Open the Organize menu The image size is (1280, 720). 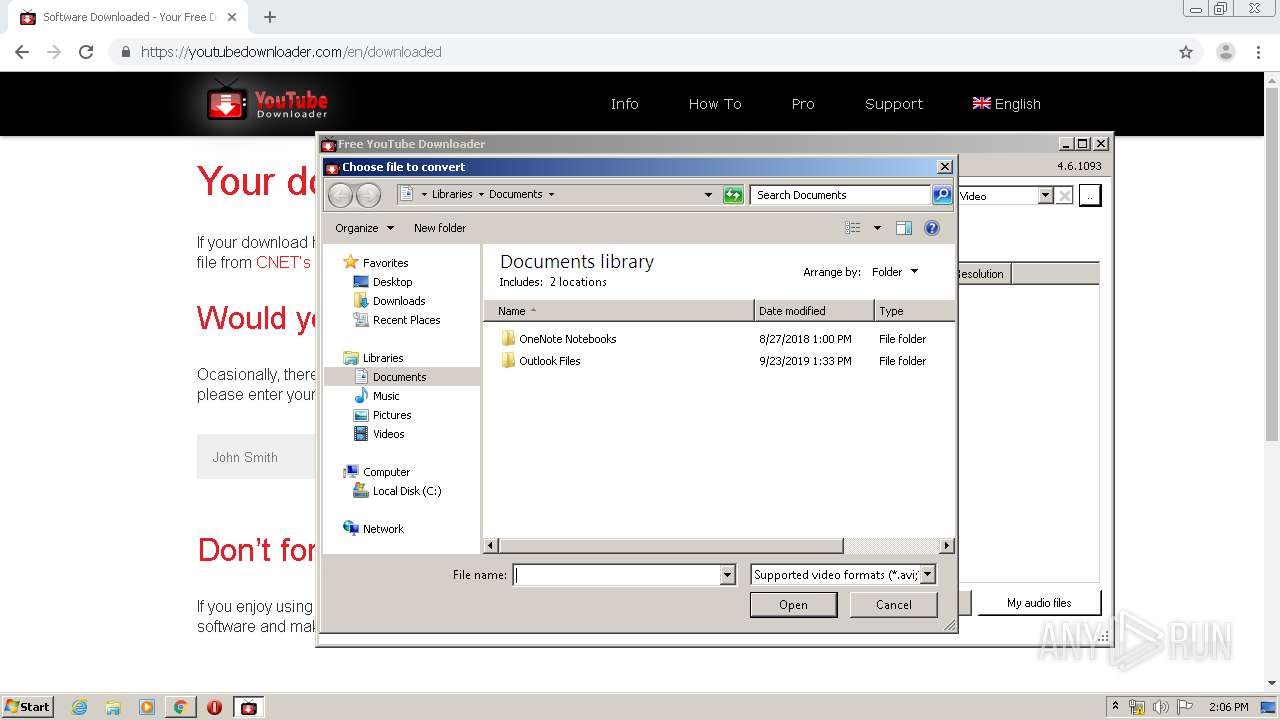tap(364, 228)
